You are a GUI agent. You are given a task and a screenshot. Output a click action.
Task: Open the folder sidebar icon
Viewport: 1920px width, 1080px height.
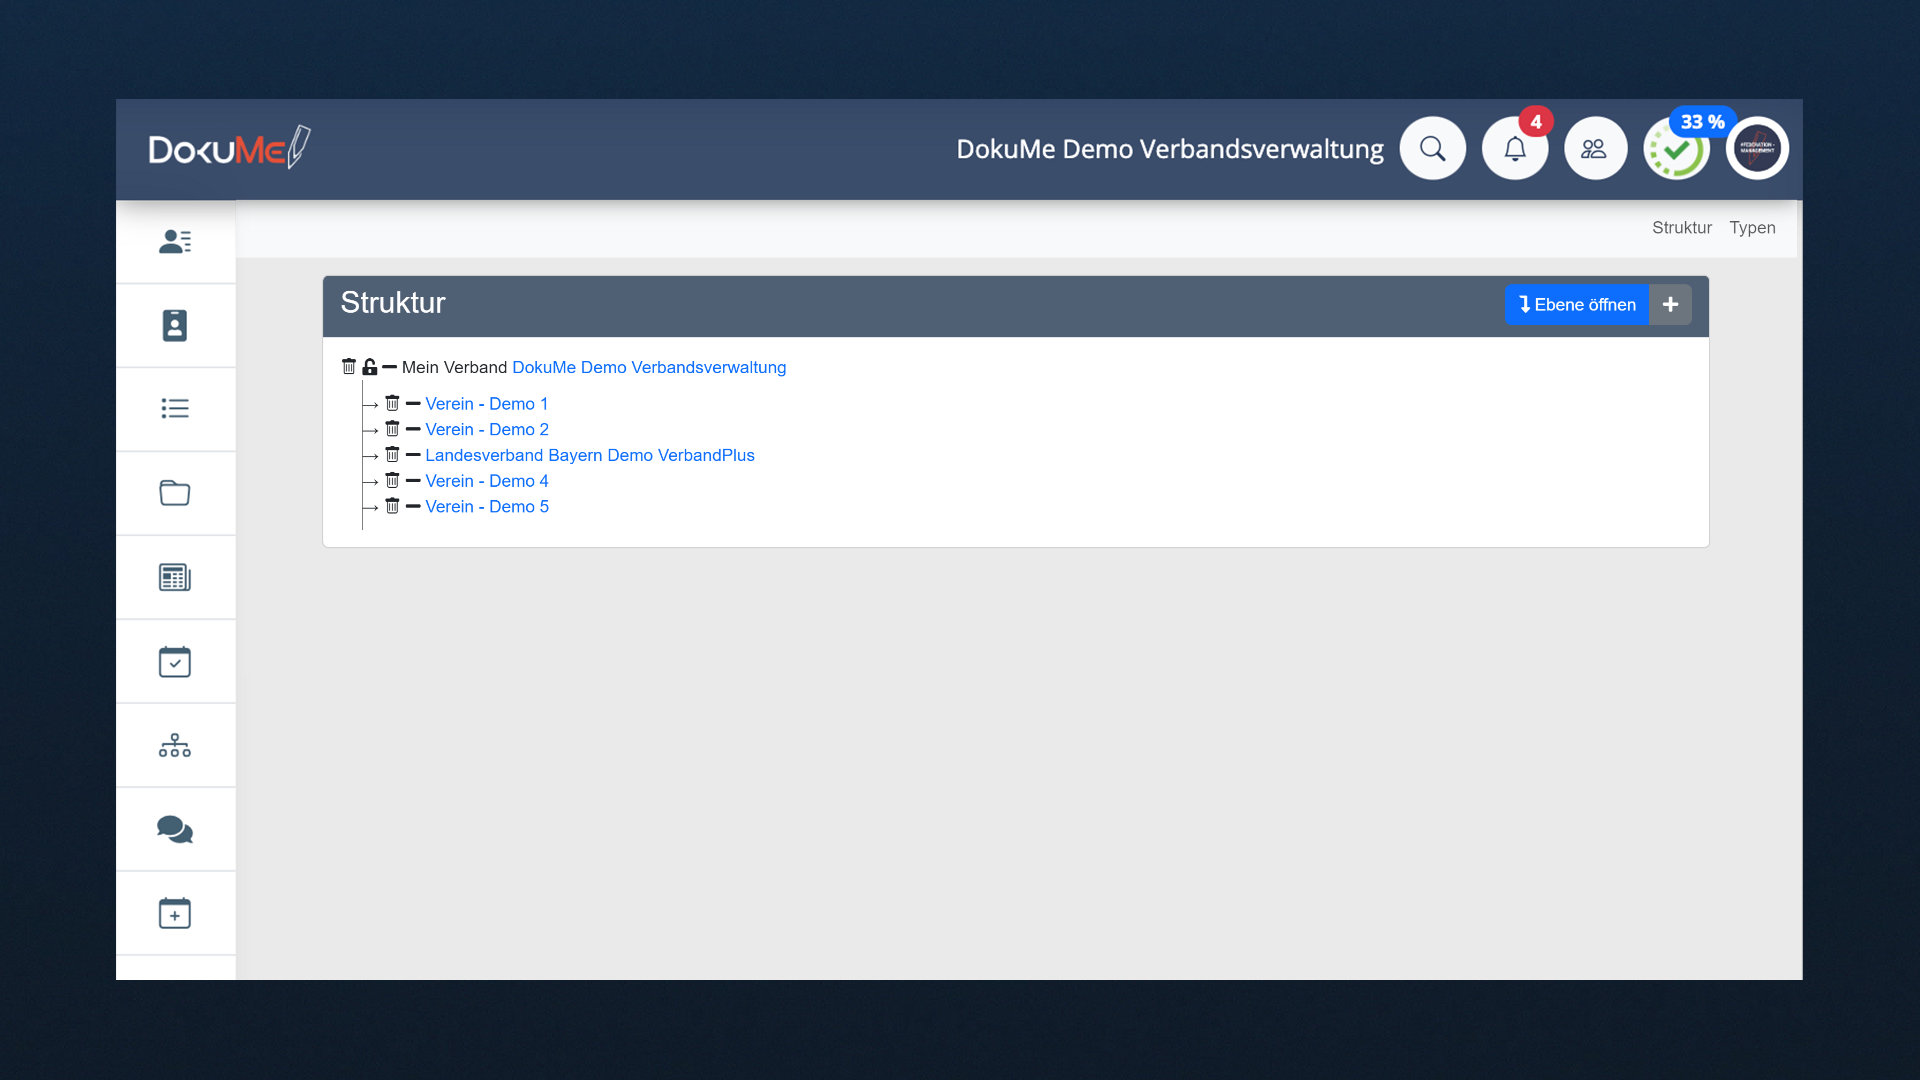point(175,492)
